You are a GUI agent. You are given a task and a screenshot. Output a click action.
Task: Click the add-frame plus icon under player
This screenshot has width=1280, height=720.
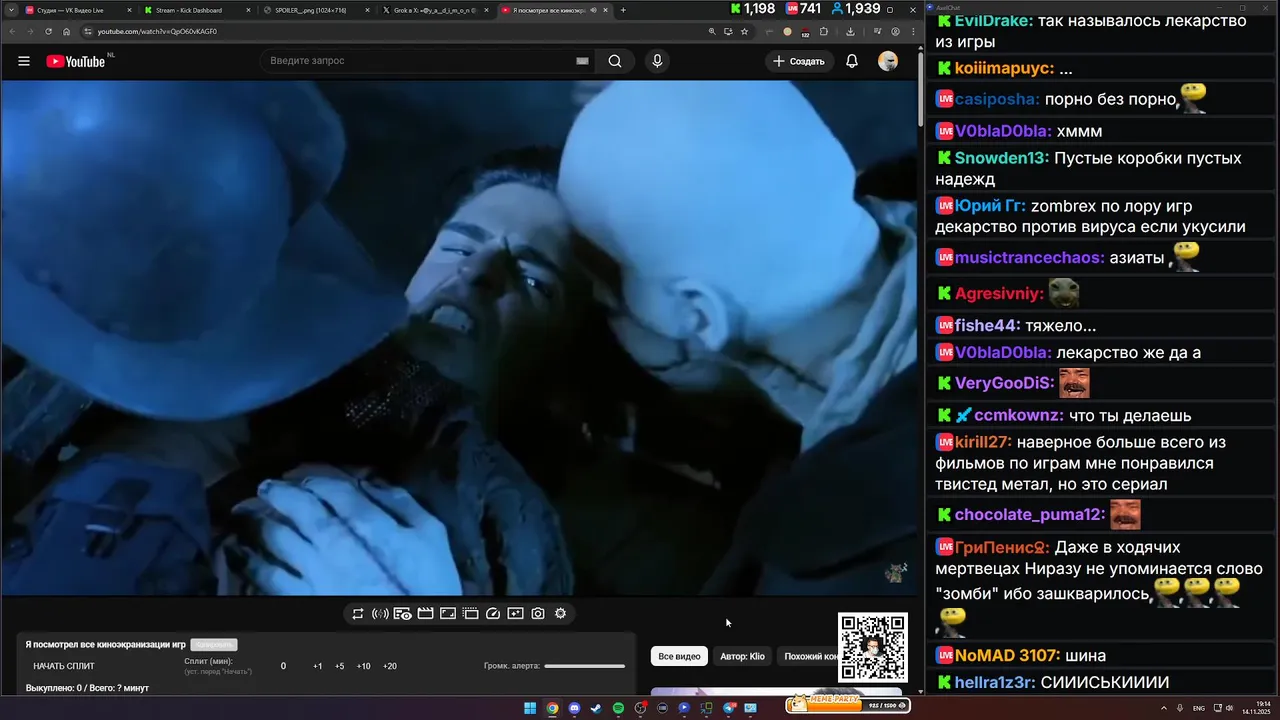pos(515,614)
